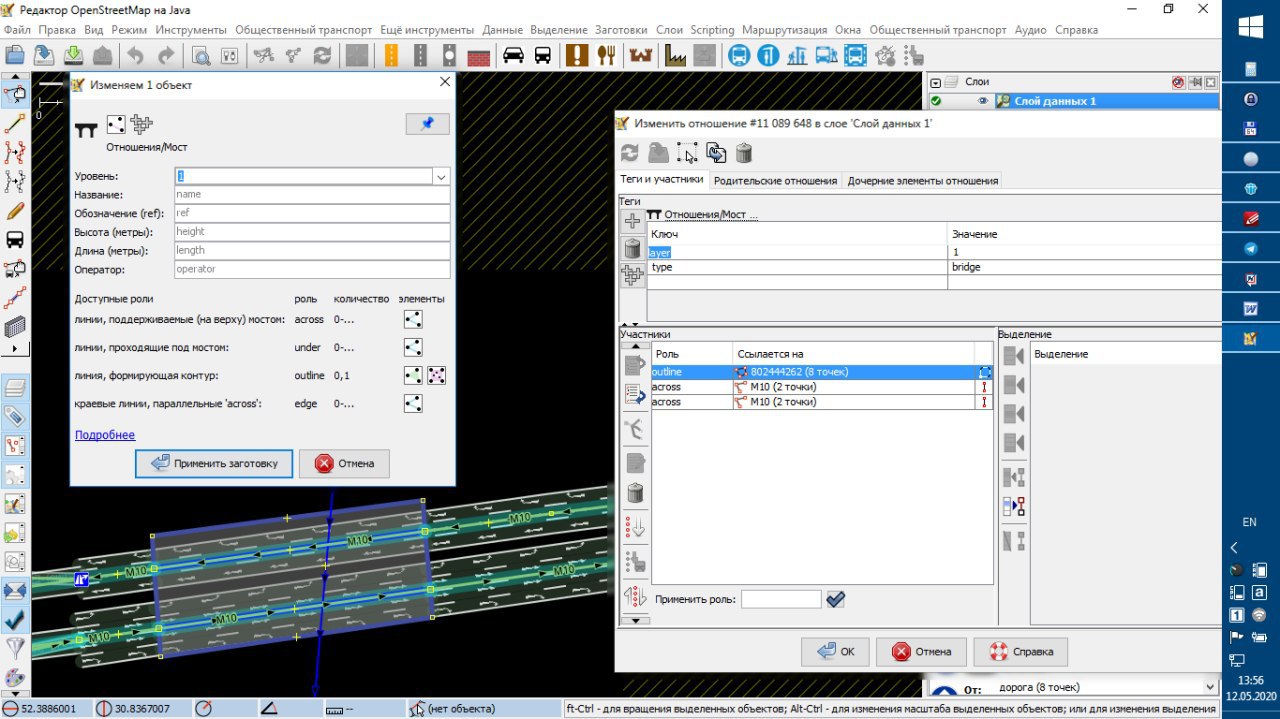Switch to Родительские отношения tab
Image resolution: width=1280 pixels, height=719 pixels.
tap(775, 181)
